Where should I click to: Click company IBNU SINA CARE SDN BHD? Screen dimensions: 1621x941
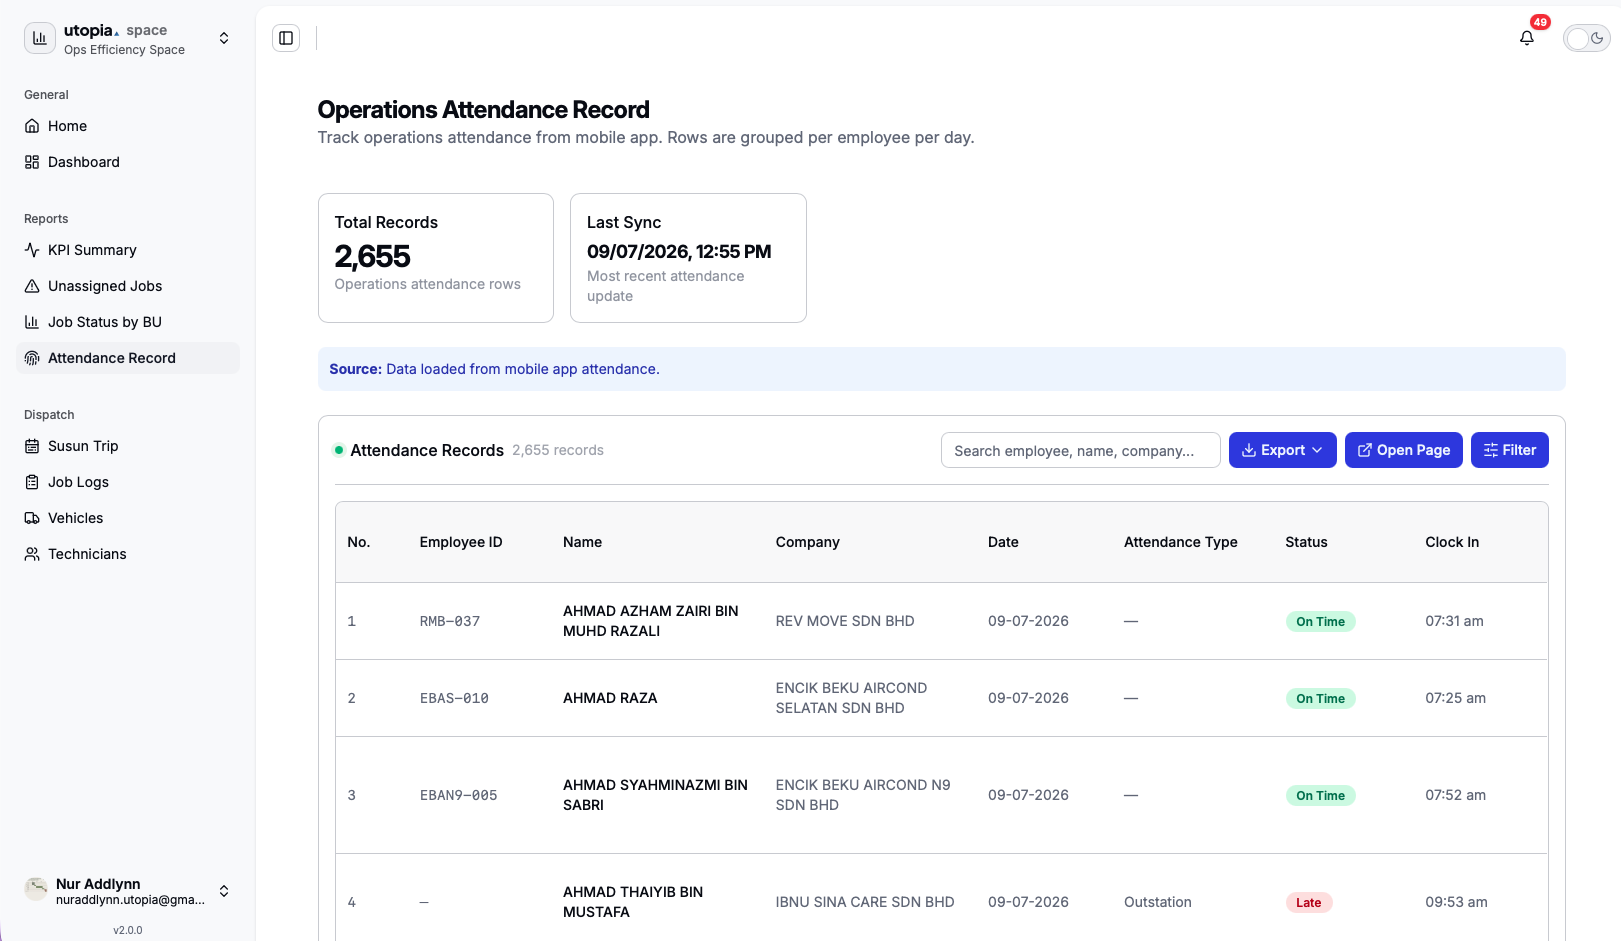click(865, 902)
